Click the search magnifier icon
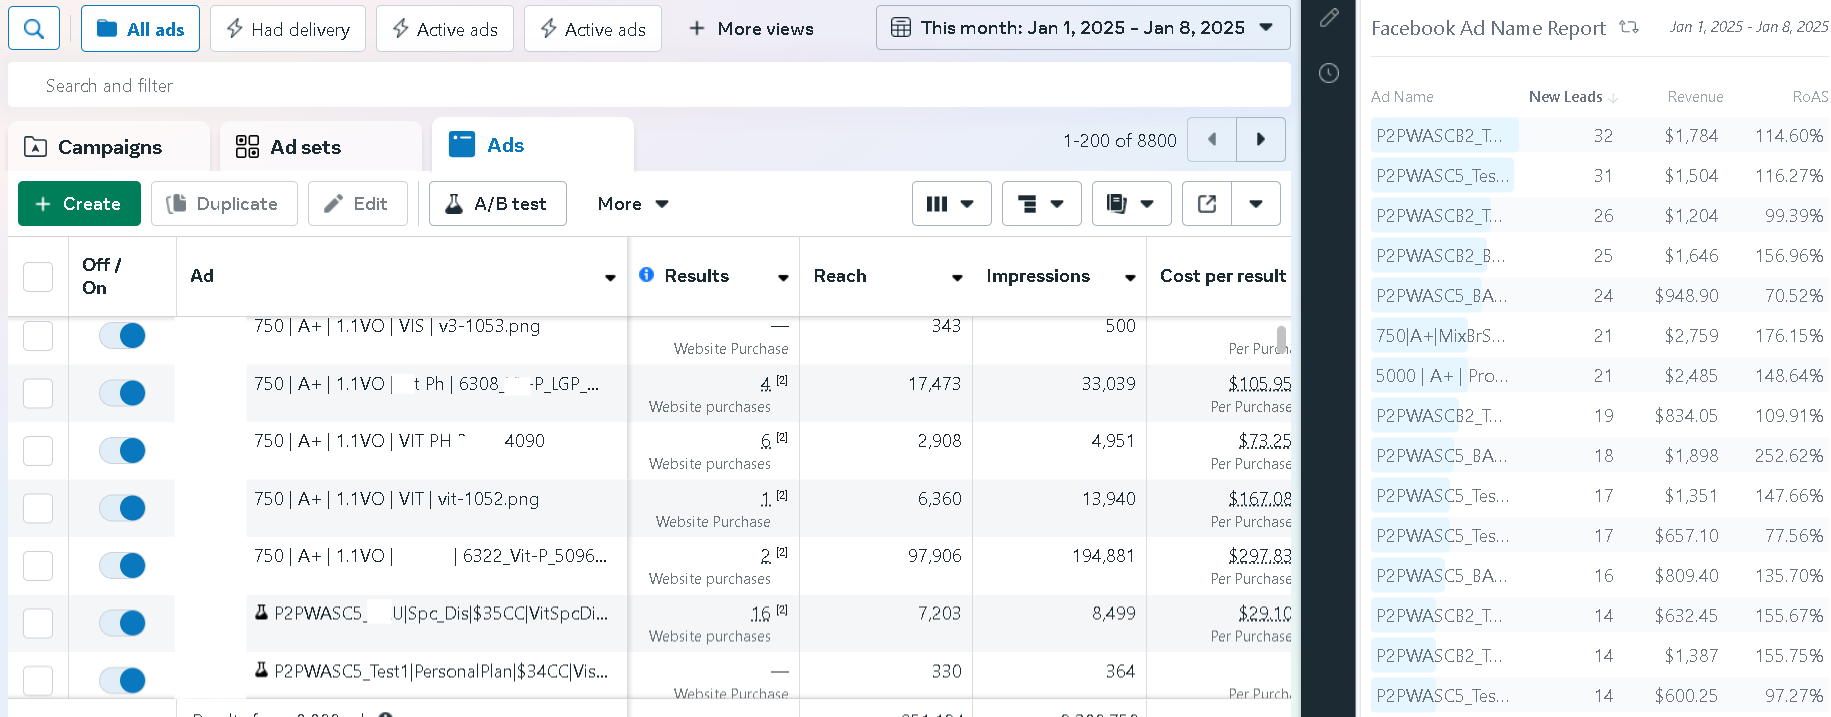Screen dimensions: 1831x717 34,28
